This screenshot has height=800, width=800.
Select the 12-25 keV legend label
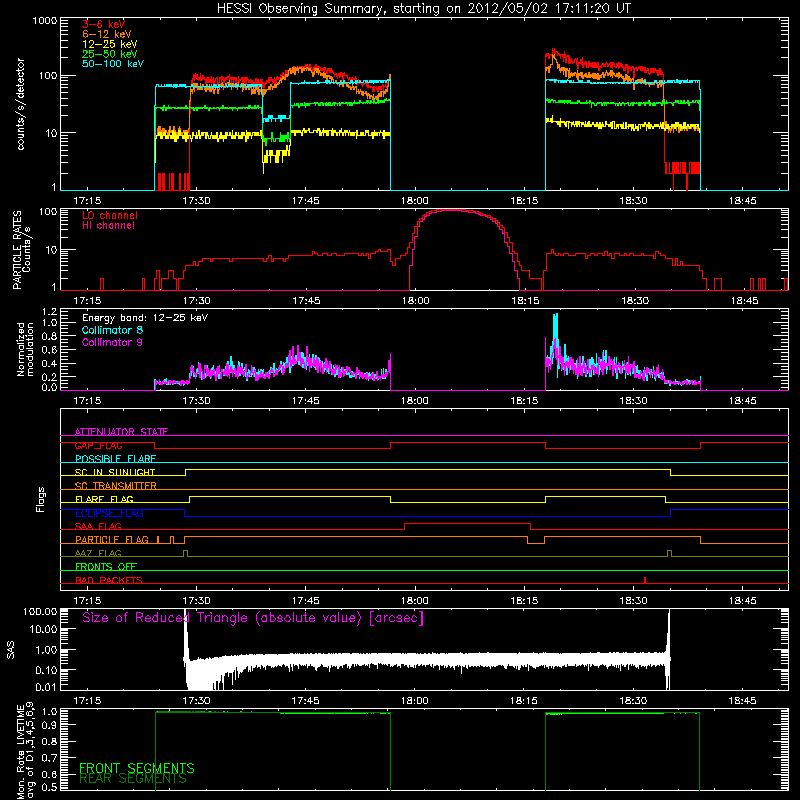click(x=110, y=44)
